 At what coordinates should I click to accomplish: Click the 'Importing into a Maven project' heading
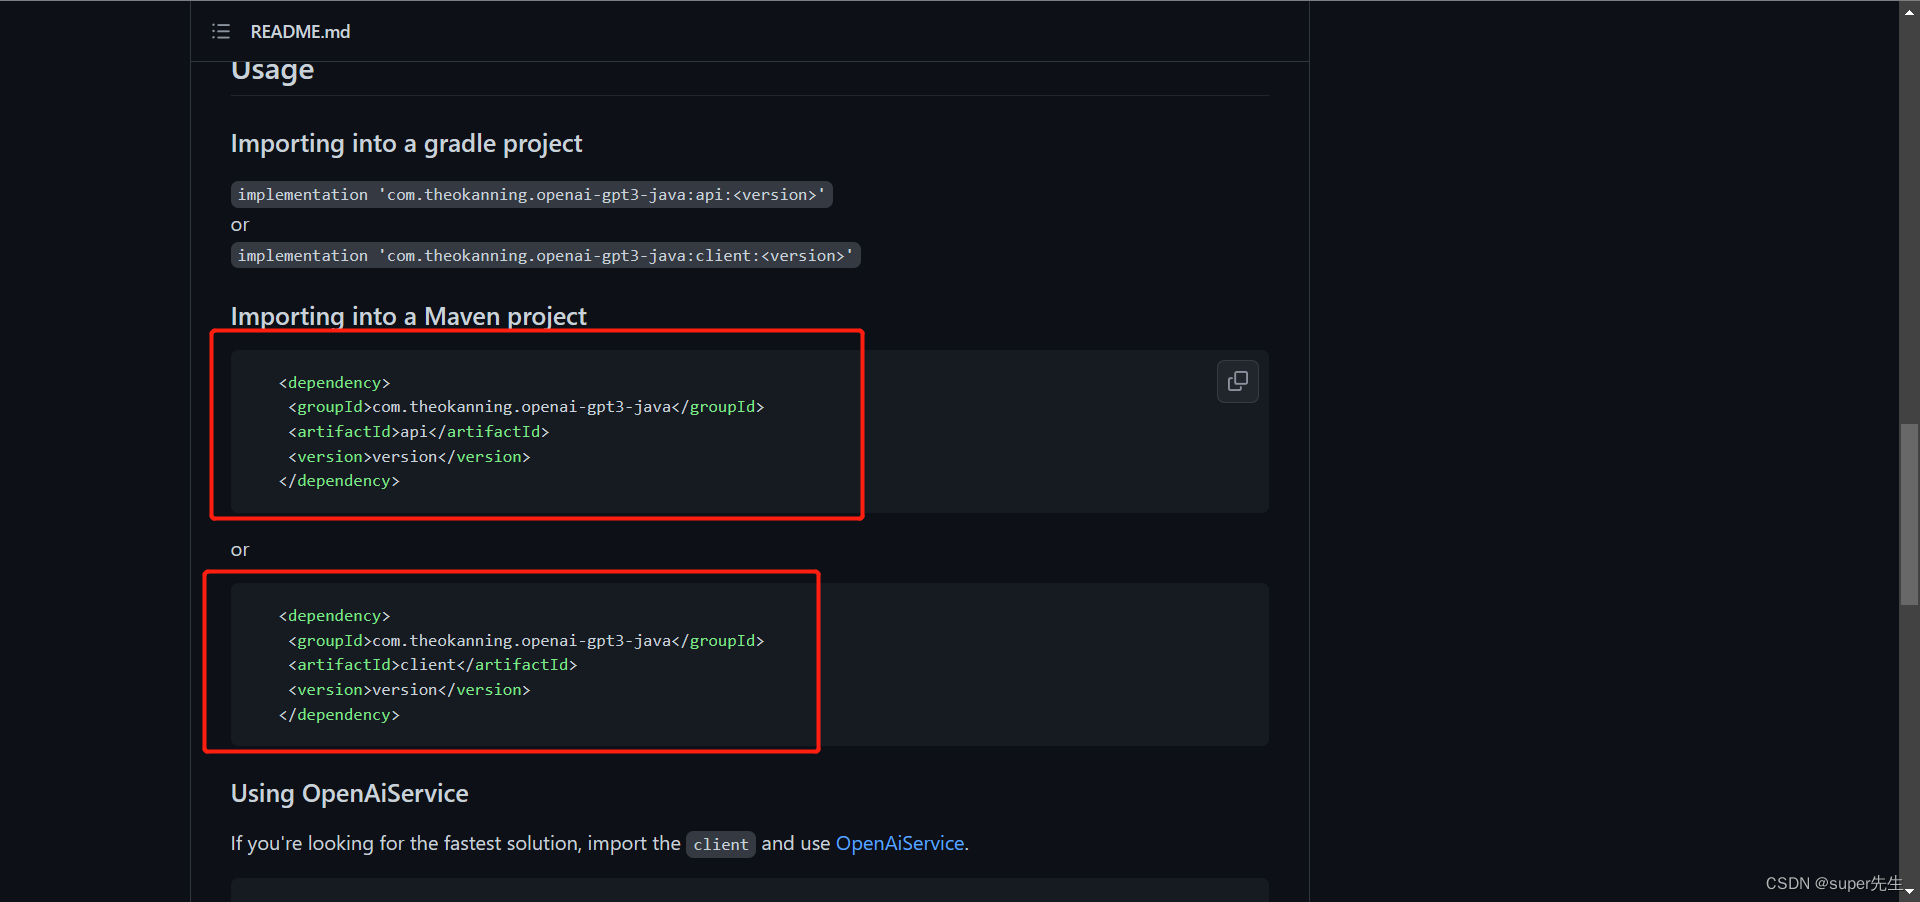(x=409, y=316)
